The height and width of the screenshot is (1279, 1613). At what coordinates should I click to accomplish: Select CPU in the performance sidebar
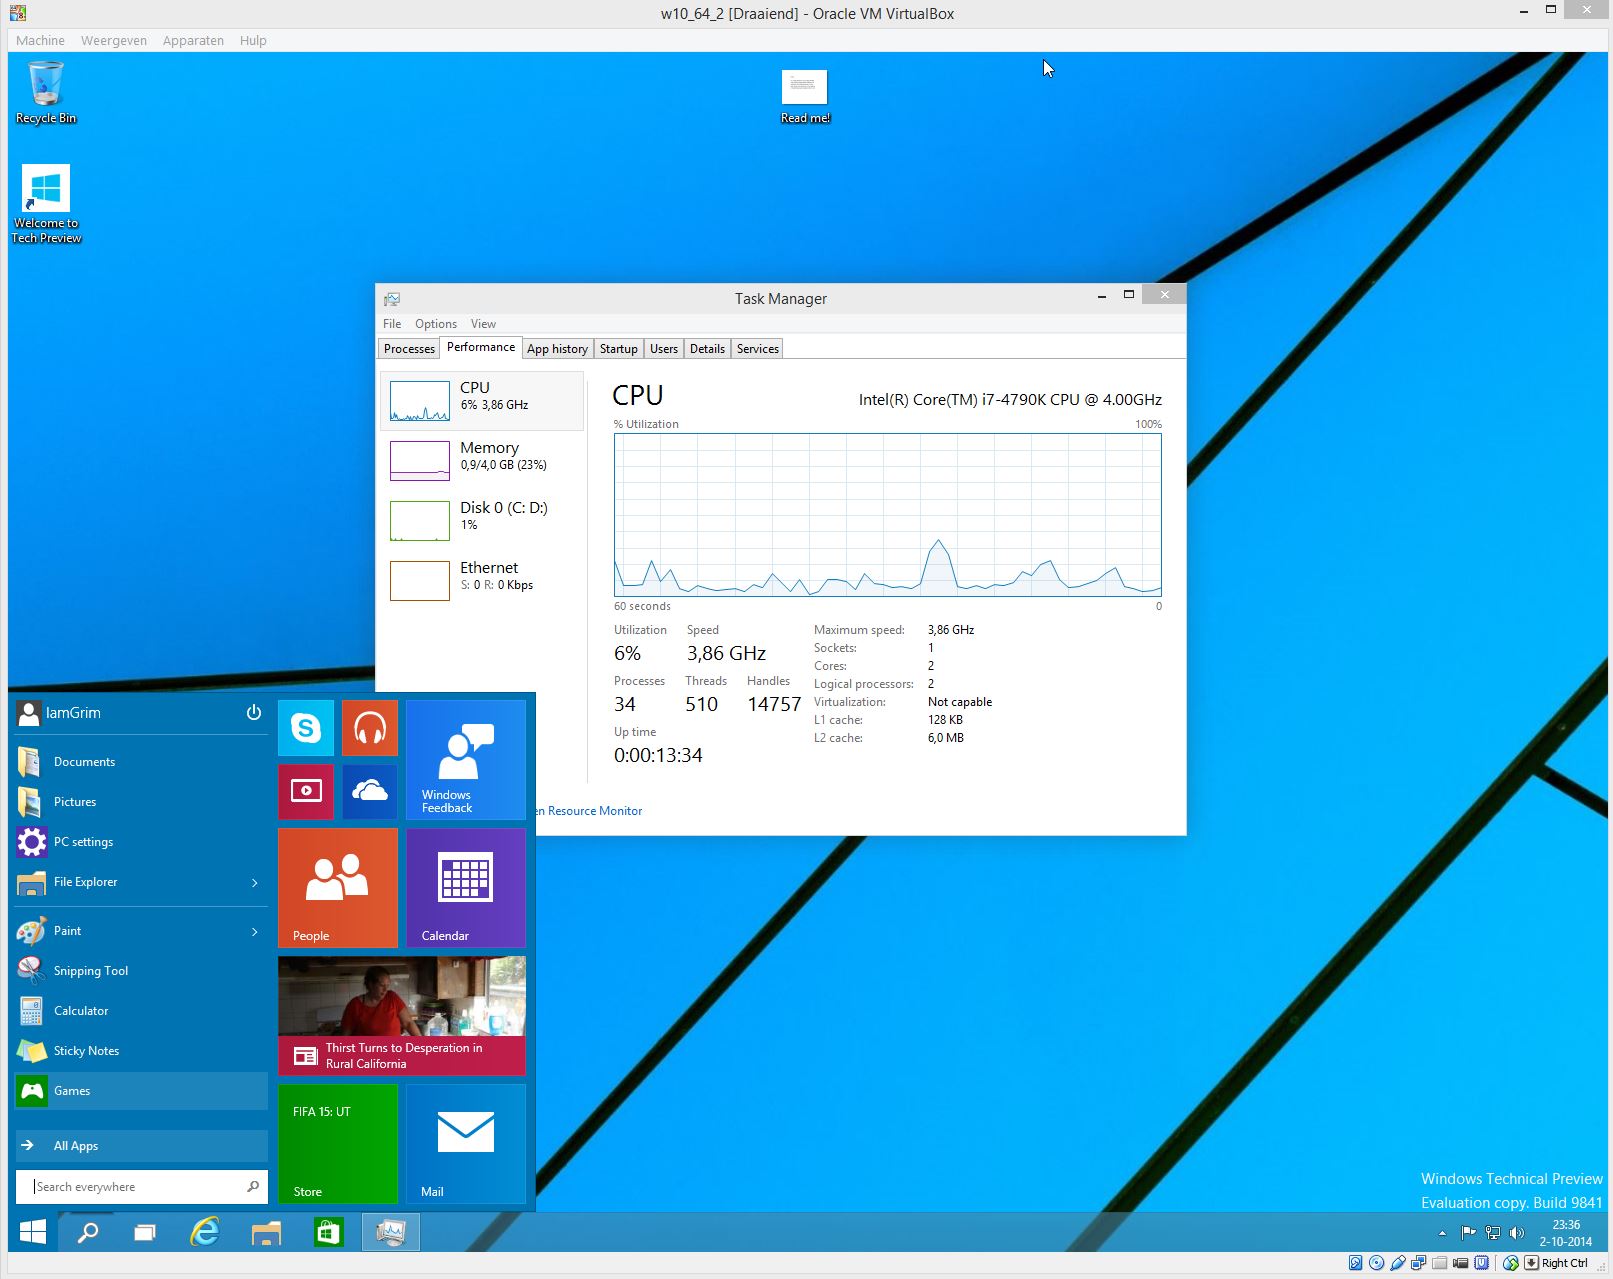pos(481,401)
